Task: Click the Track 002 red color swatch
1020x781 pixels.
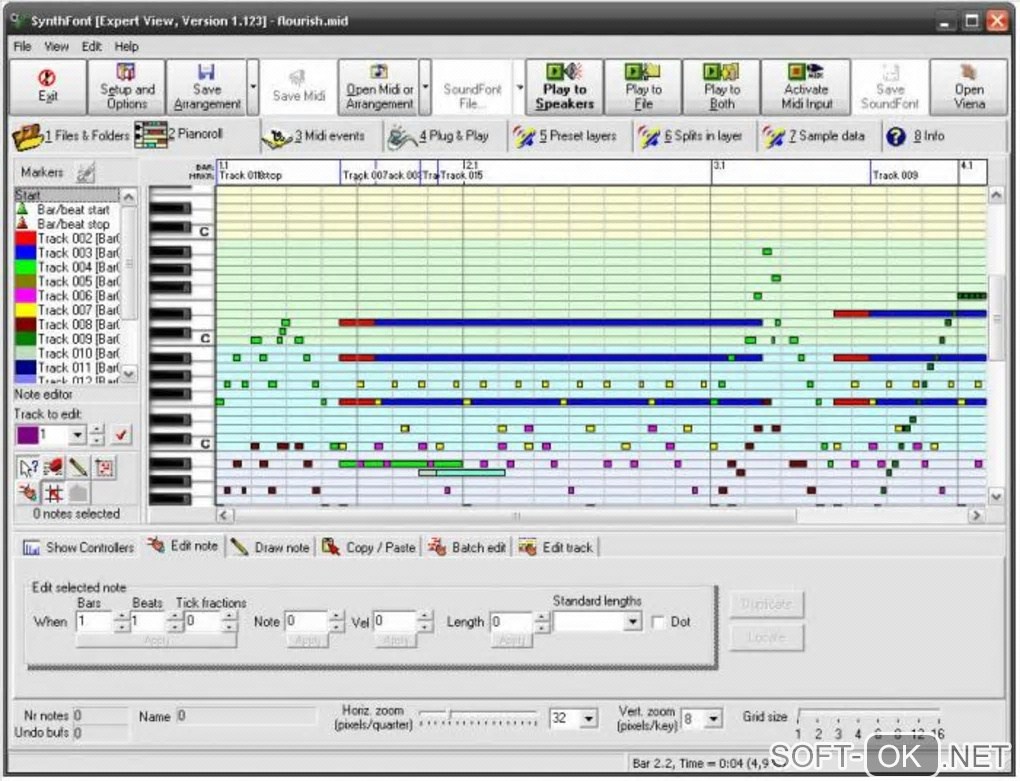Action: (x=25, y=239)
